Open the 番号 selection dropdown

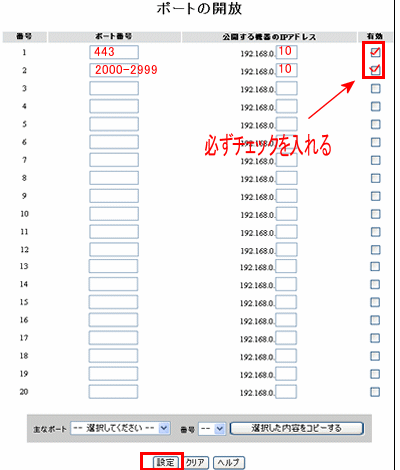pyautogui.click(x=212, y=429)
